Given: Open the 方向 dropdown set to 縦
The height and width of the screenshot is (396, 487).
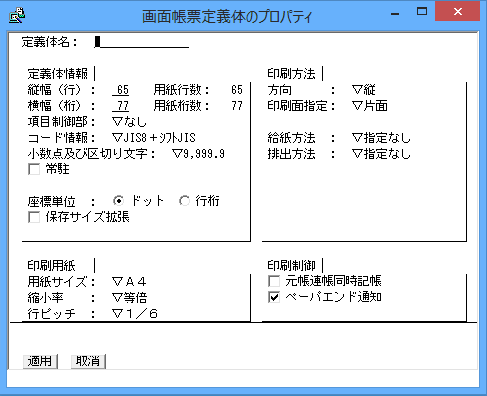Looking at the screenshot, I should tap(364, 90).
